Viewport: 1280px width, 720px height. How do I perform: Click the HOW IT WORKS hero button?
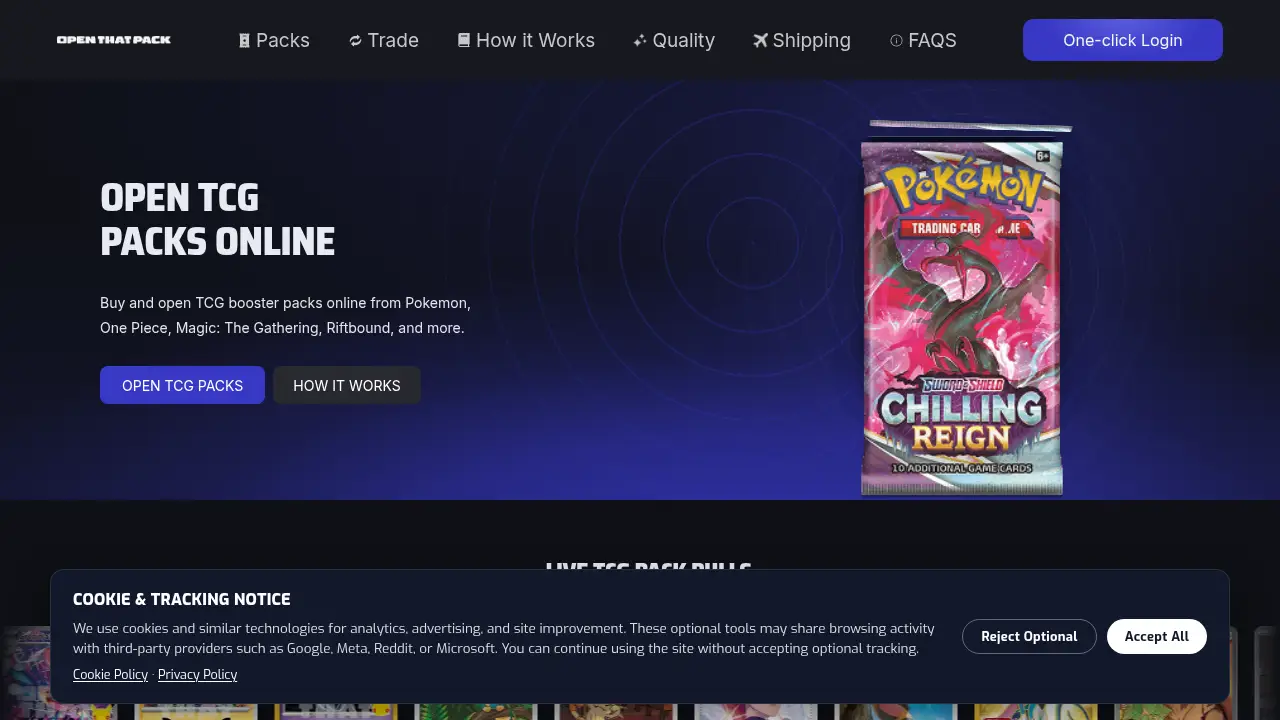pos(347,385)
